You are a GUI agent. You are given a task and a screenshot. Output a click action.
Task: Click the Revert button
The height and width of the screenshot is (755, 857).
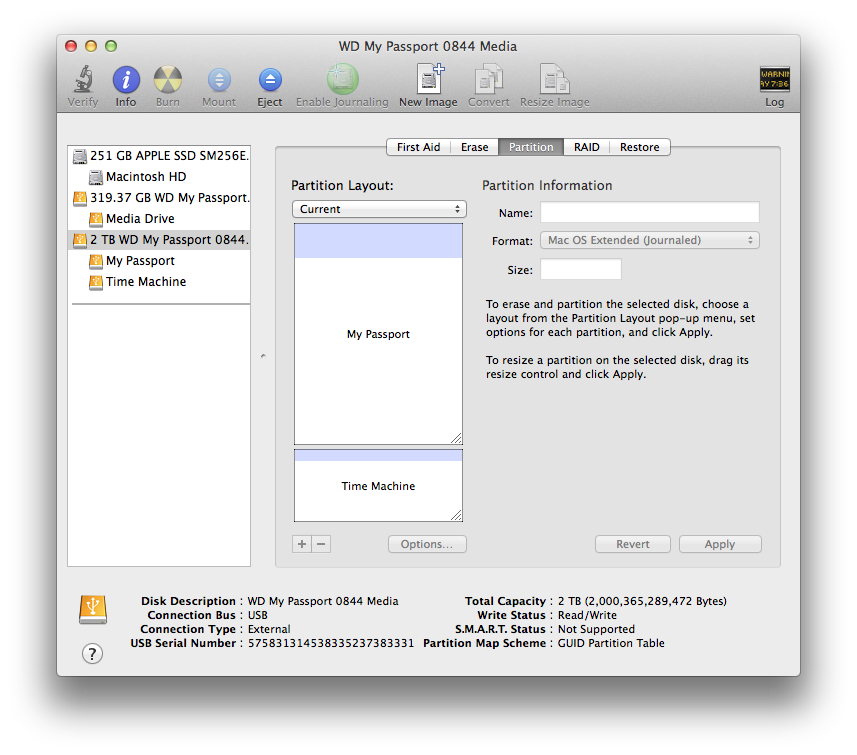(632, 544)
